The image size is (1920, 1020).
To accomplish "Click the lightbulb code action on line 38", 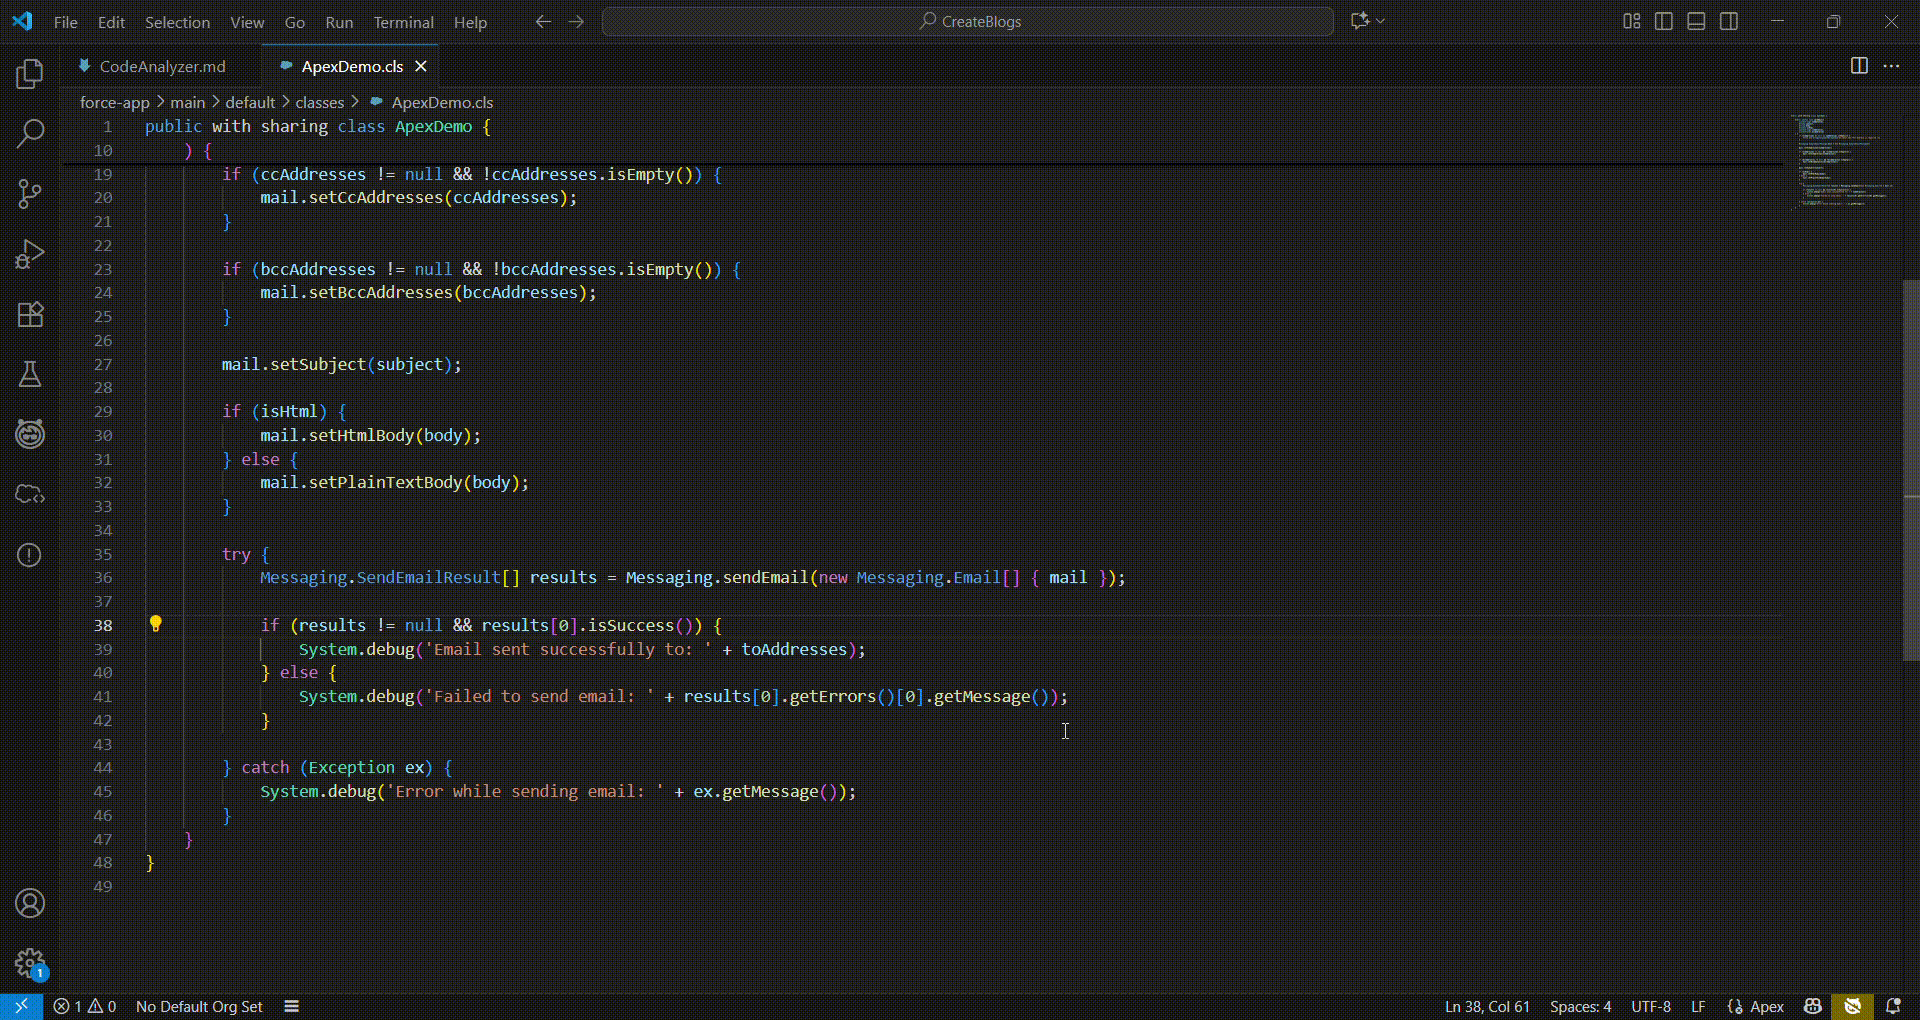I will [x=156, y=624].
